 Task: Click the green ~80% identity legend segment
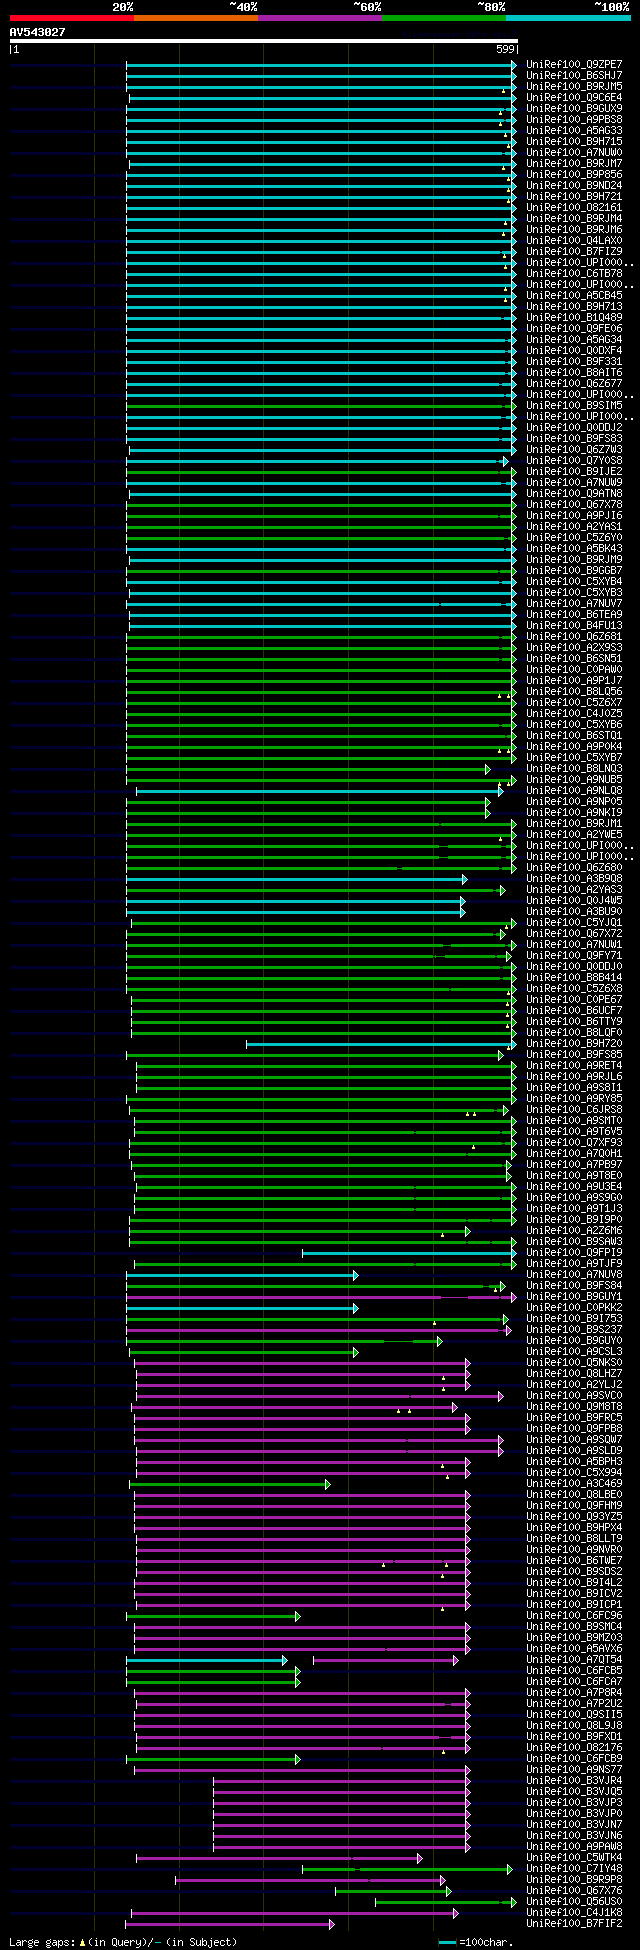[x=444, y=17]
